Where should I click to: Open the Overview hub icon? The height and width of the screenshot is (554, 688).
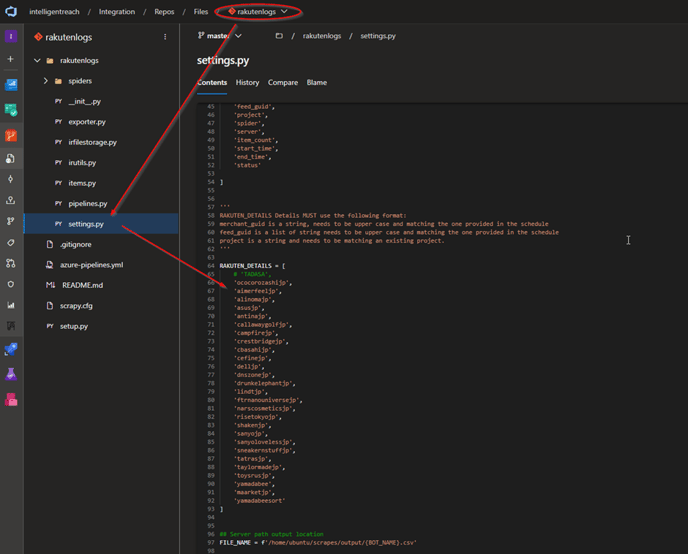tap(11, 84)
